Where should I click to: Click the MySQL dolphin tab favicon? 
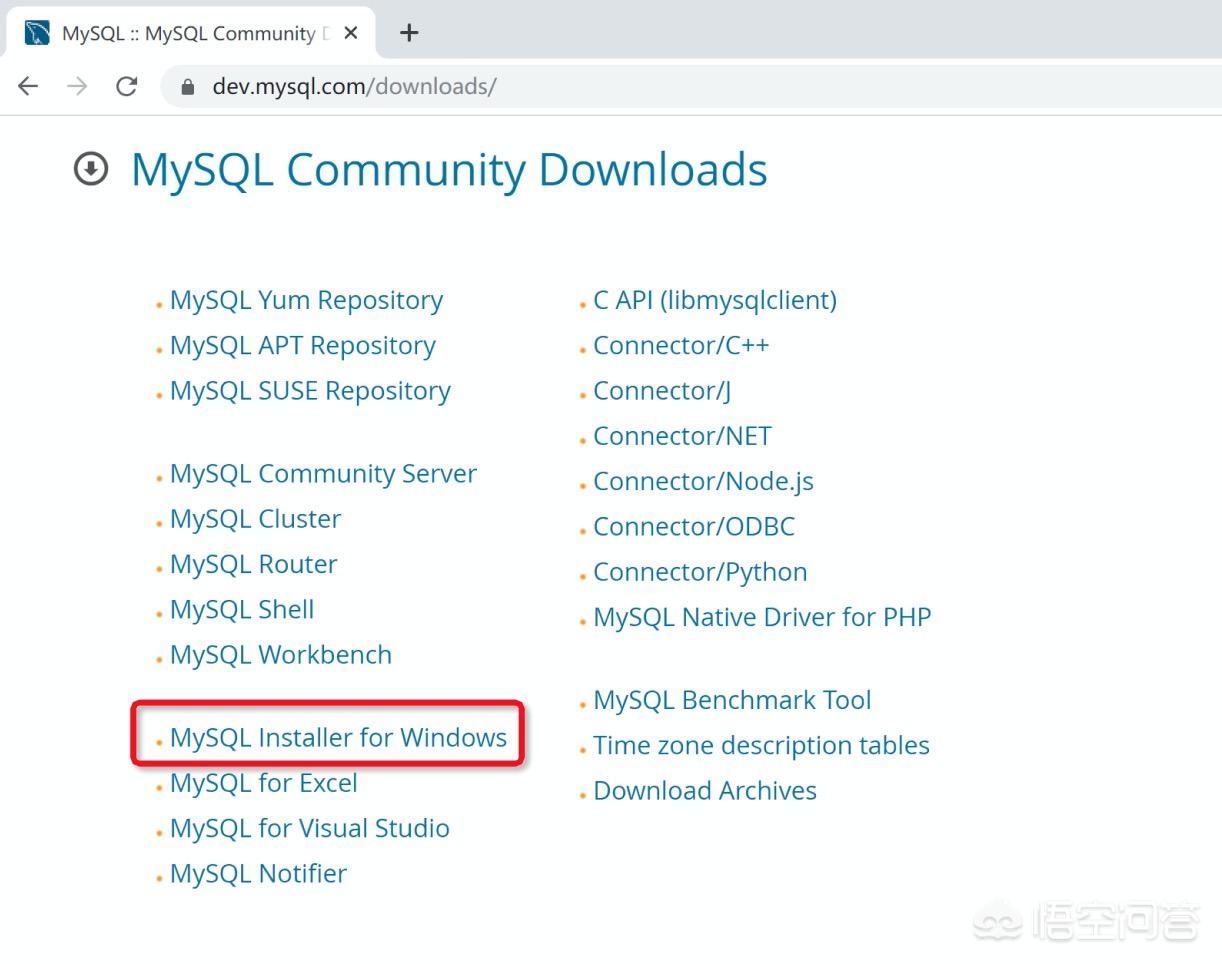[x=37, y=33]
